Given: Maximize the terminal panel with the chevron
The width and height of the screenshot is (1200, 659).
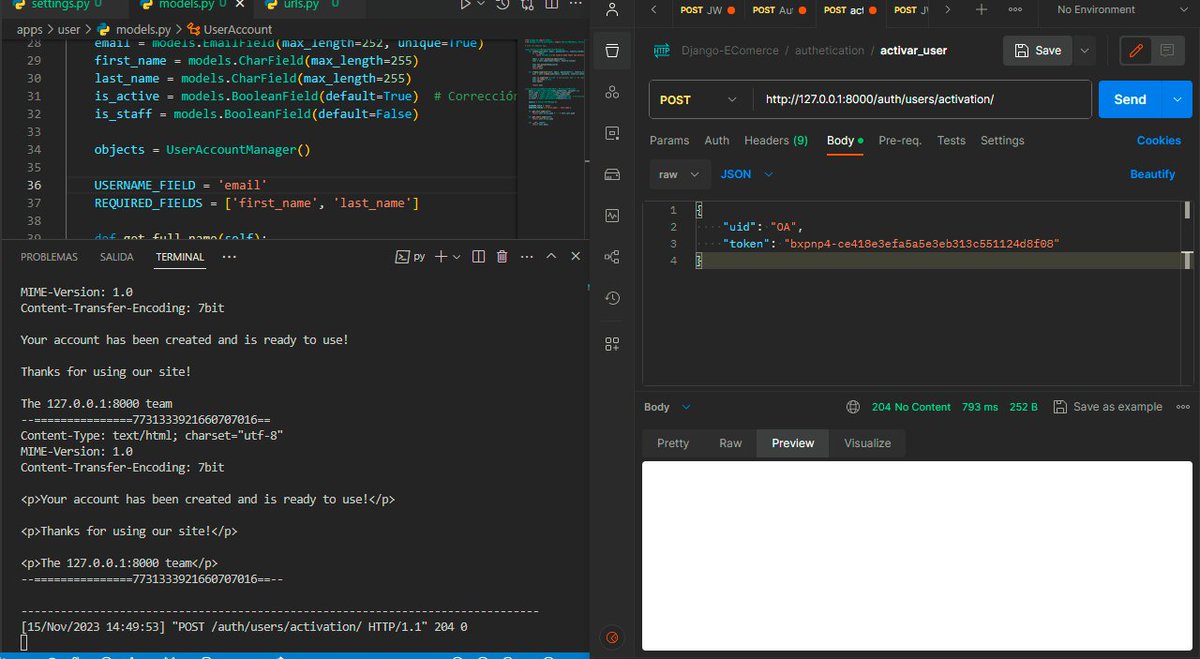Looking at the screenshot, I should (x=551, y=257).
